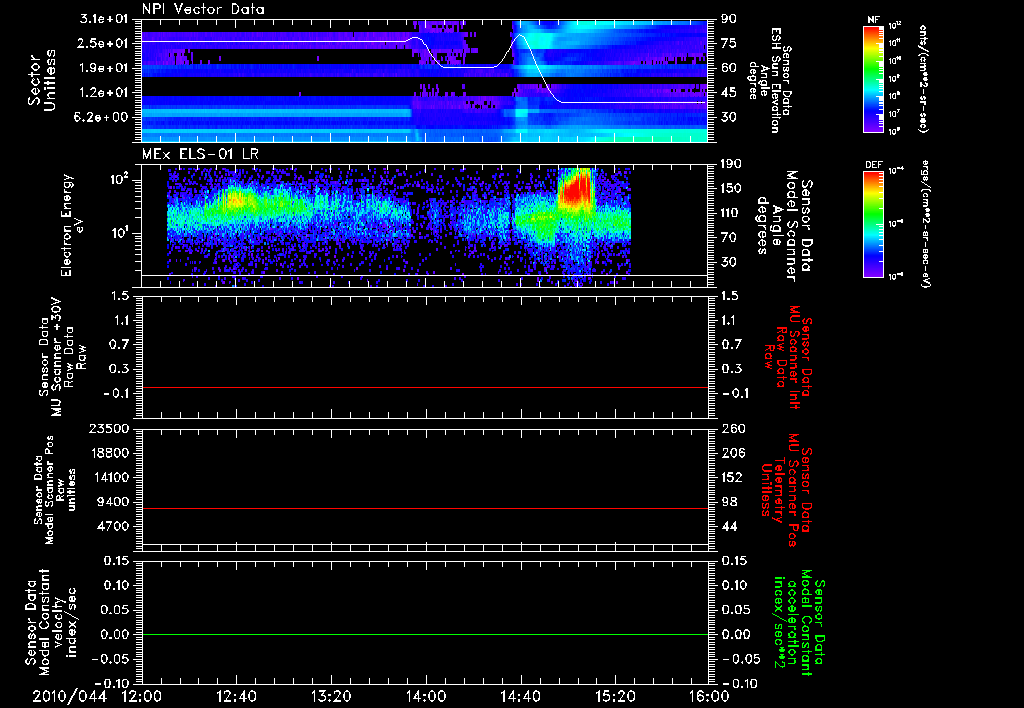
Task: Click the DEF color scale bar
Action: point(874,224)
